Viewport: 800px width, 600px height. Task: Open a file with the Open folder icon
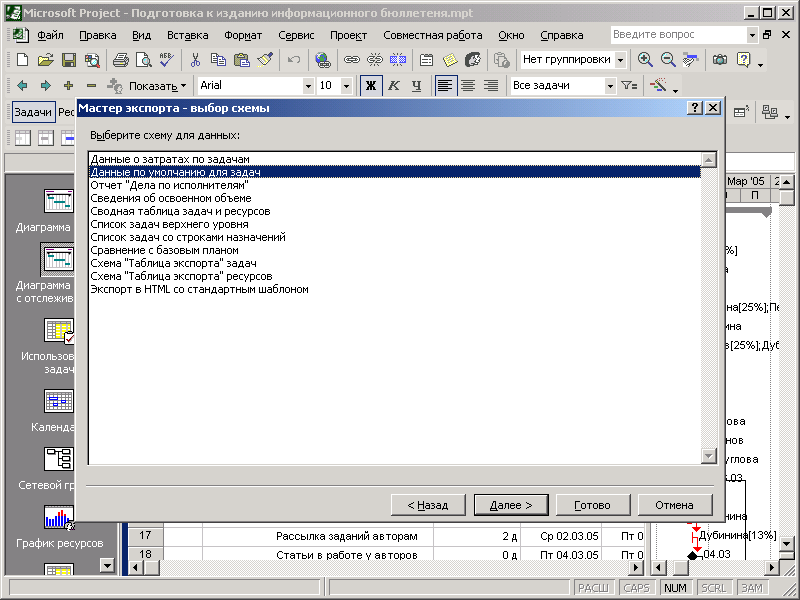click(45, 60)
